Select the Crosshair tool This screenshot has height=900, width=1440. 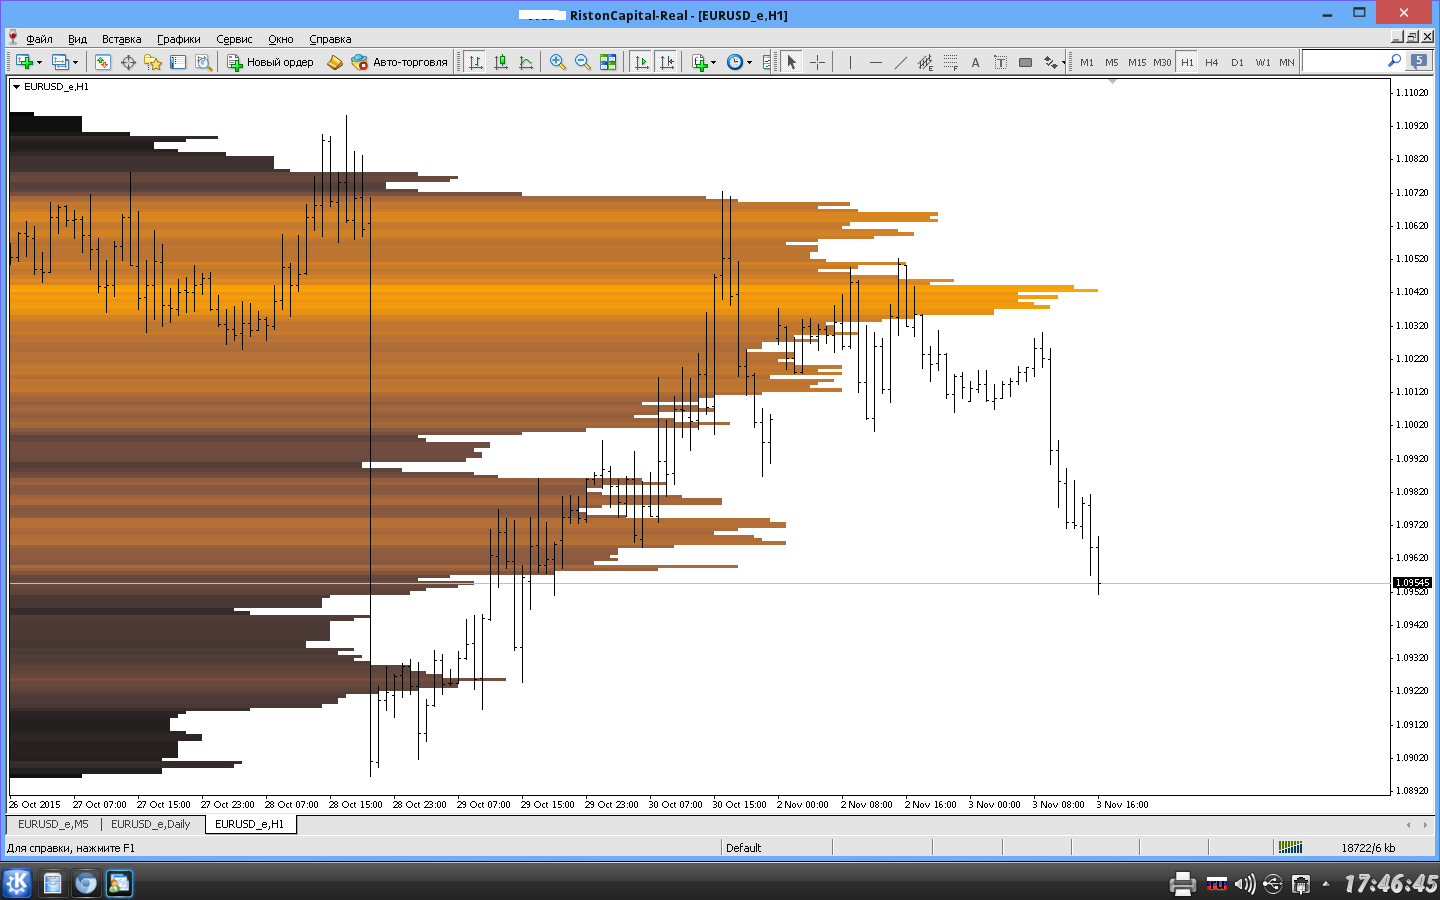(817, 62)
